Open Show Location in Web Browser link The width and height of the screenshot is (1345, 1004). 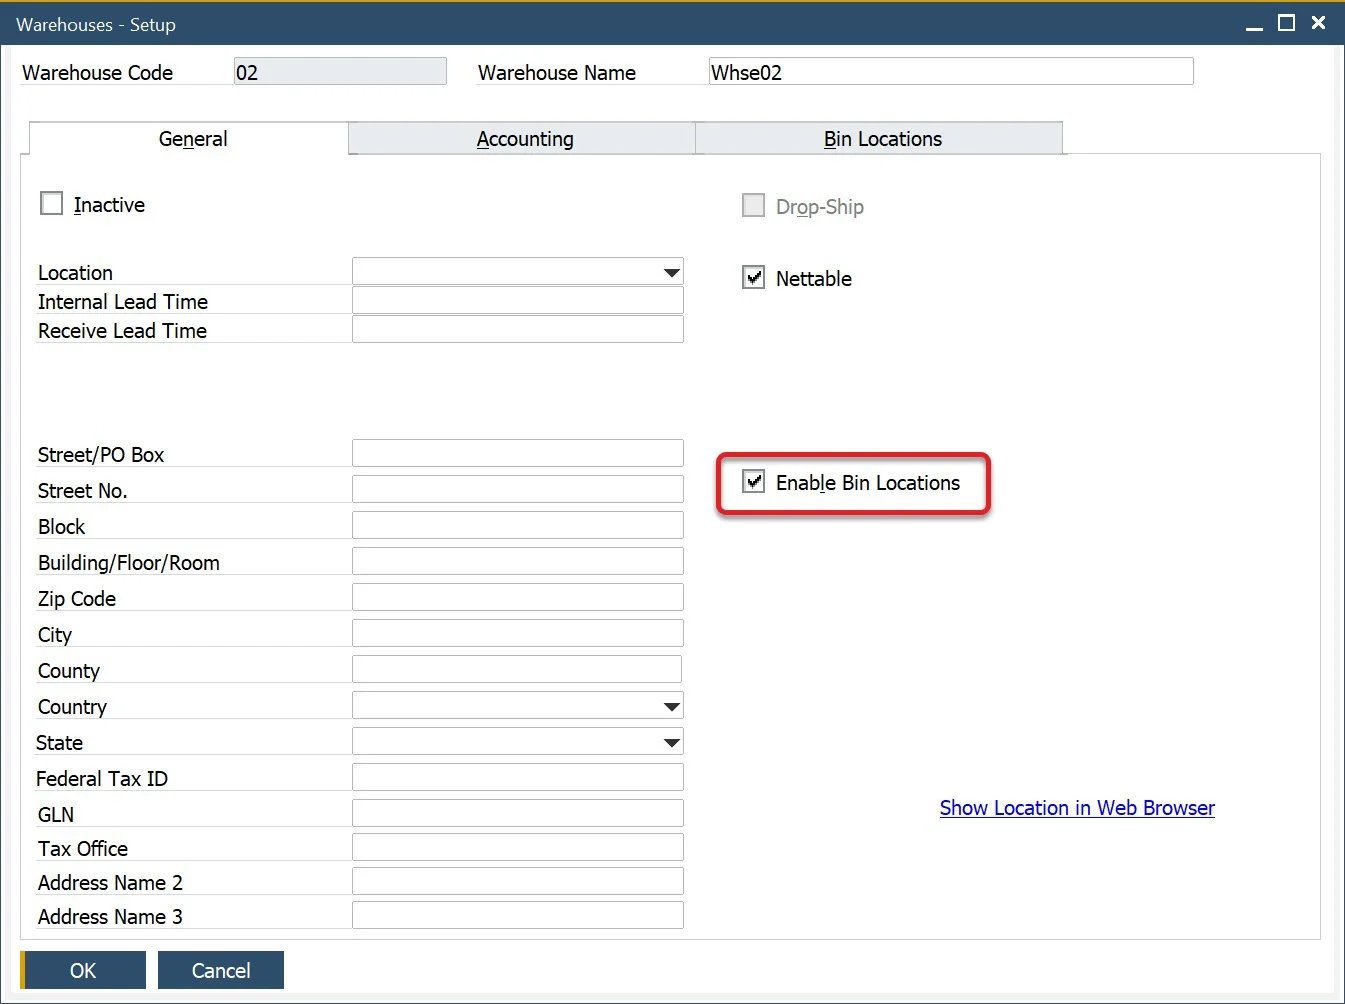(1076, 808)
